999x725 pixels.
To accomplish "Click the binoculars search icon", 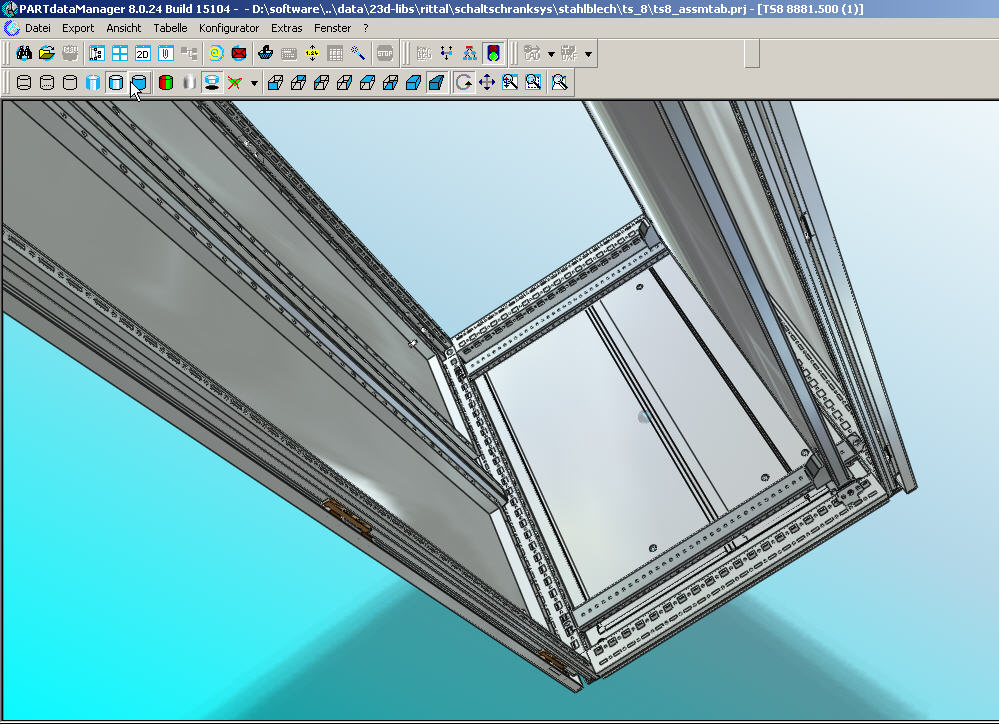I will point(23,53).
